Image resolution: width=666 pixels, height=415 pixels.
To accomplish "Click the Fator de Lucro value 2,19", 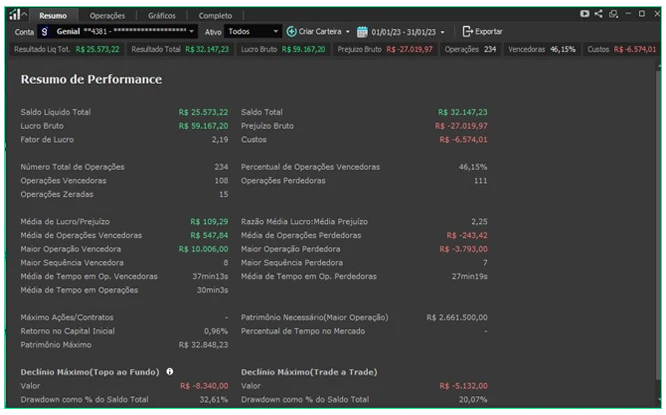I will coord(220,139).
